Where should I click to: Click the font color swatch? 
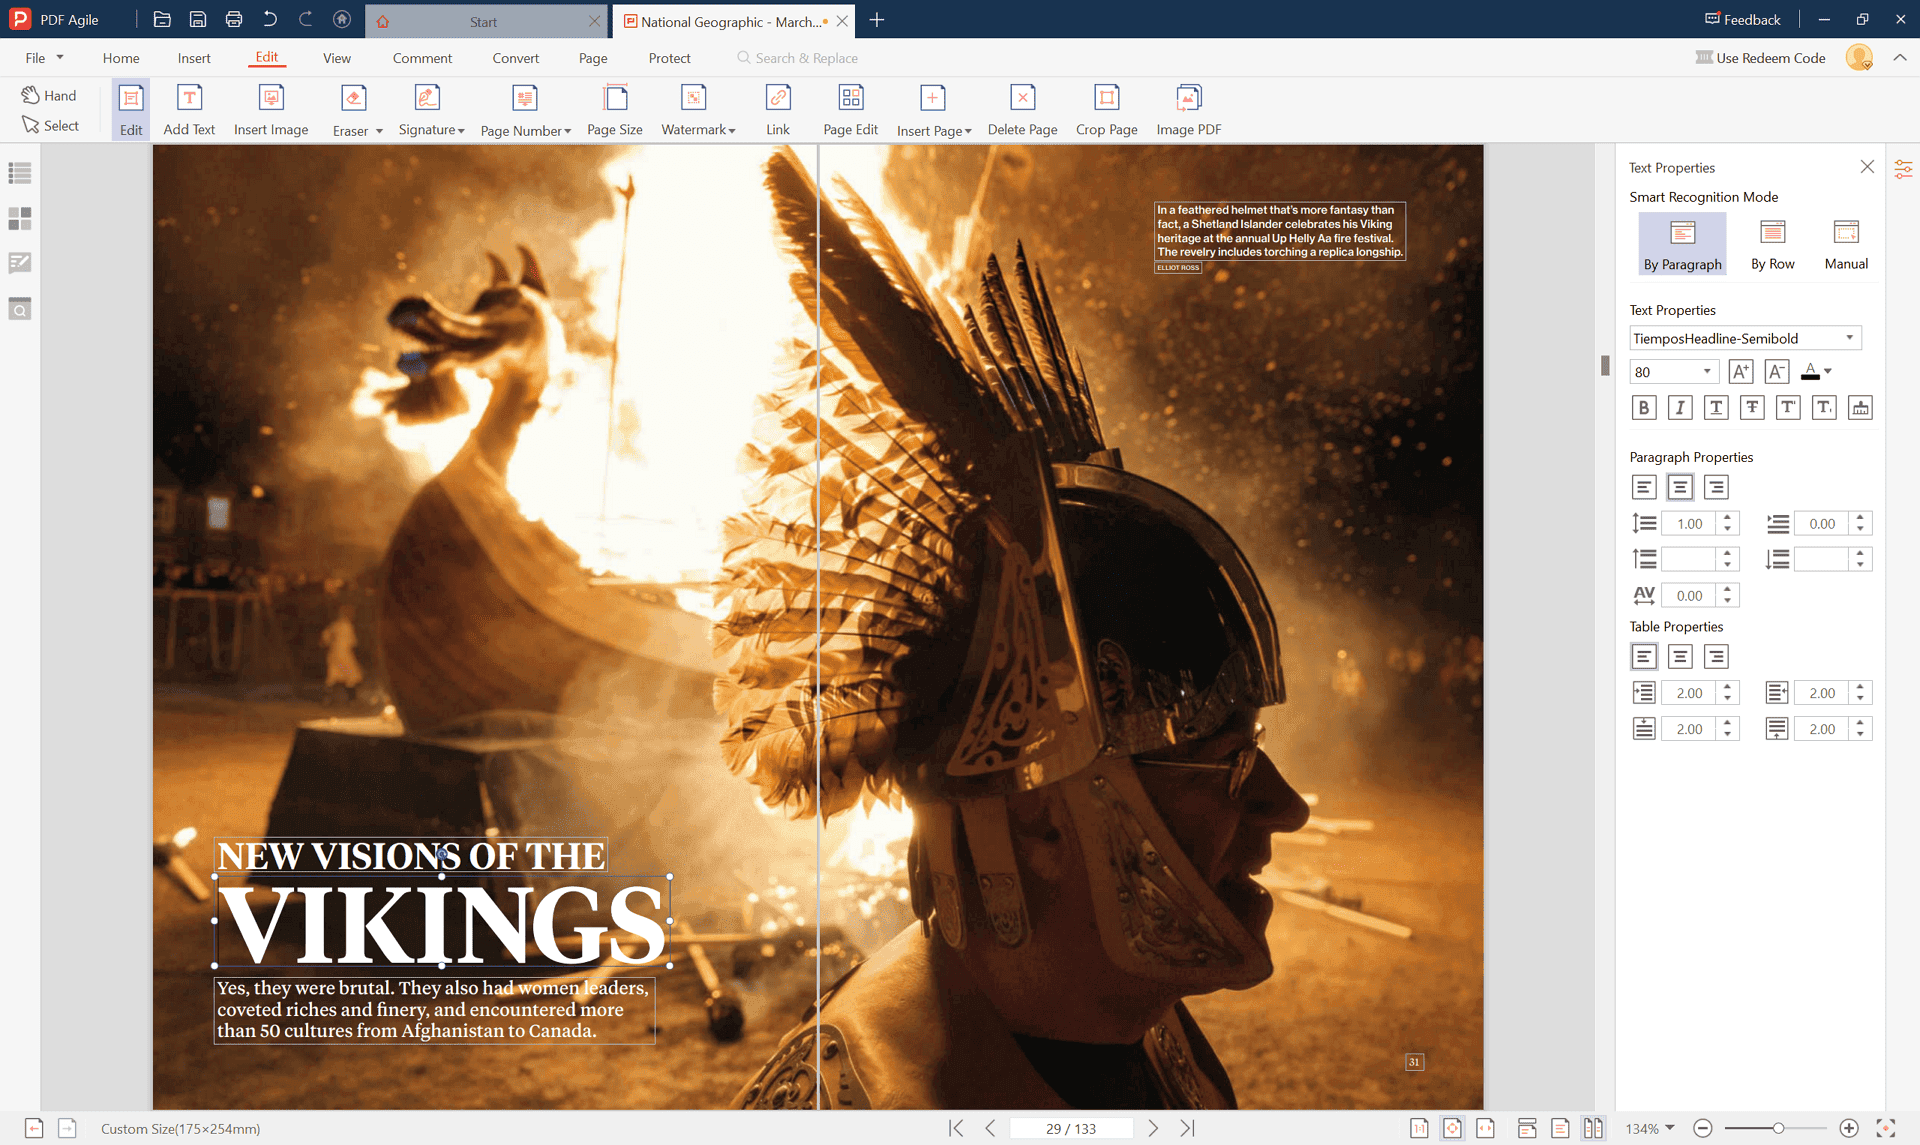click(x=1810, y=372)
